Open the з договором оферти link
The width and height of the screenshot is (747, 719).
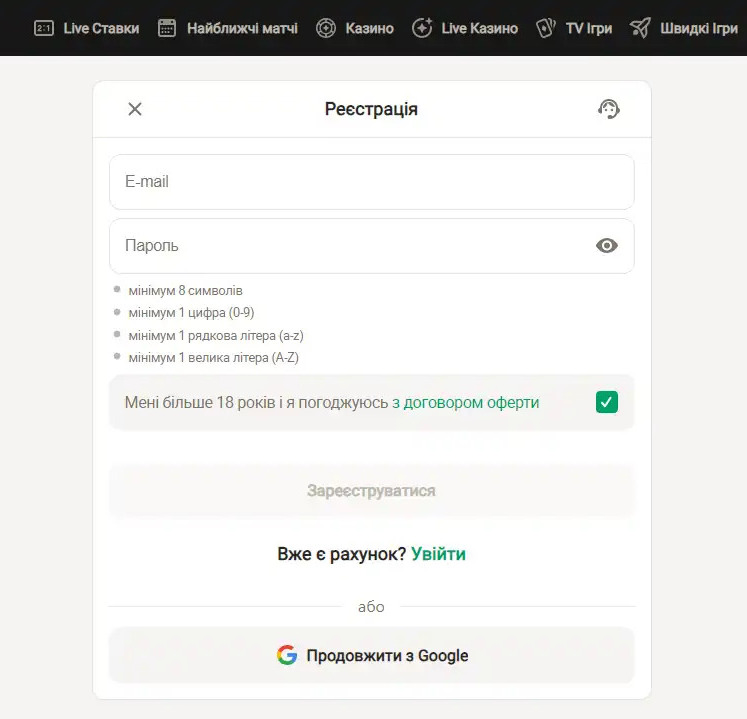(x=466, y=403)
